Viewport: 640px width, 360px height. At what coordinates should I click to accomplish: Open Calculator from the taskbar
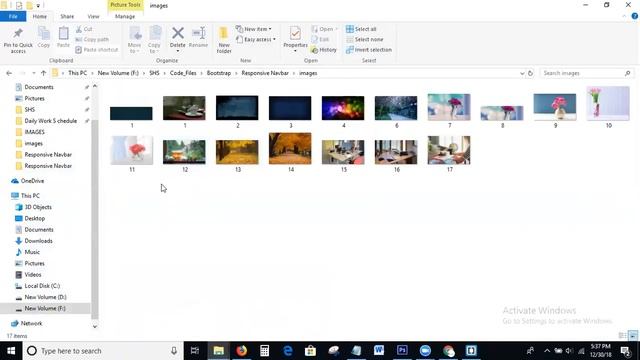pos(264,351)
